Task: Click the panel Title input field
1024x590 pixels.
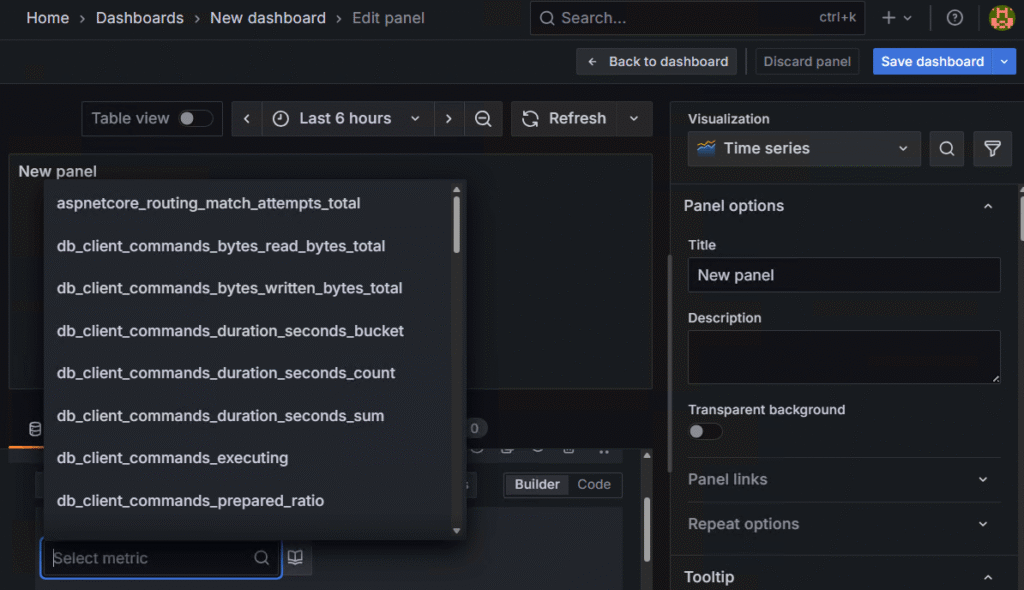Action: pyautogui.click(x=844, y=275)
